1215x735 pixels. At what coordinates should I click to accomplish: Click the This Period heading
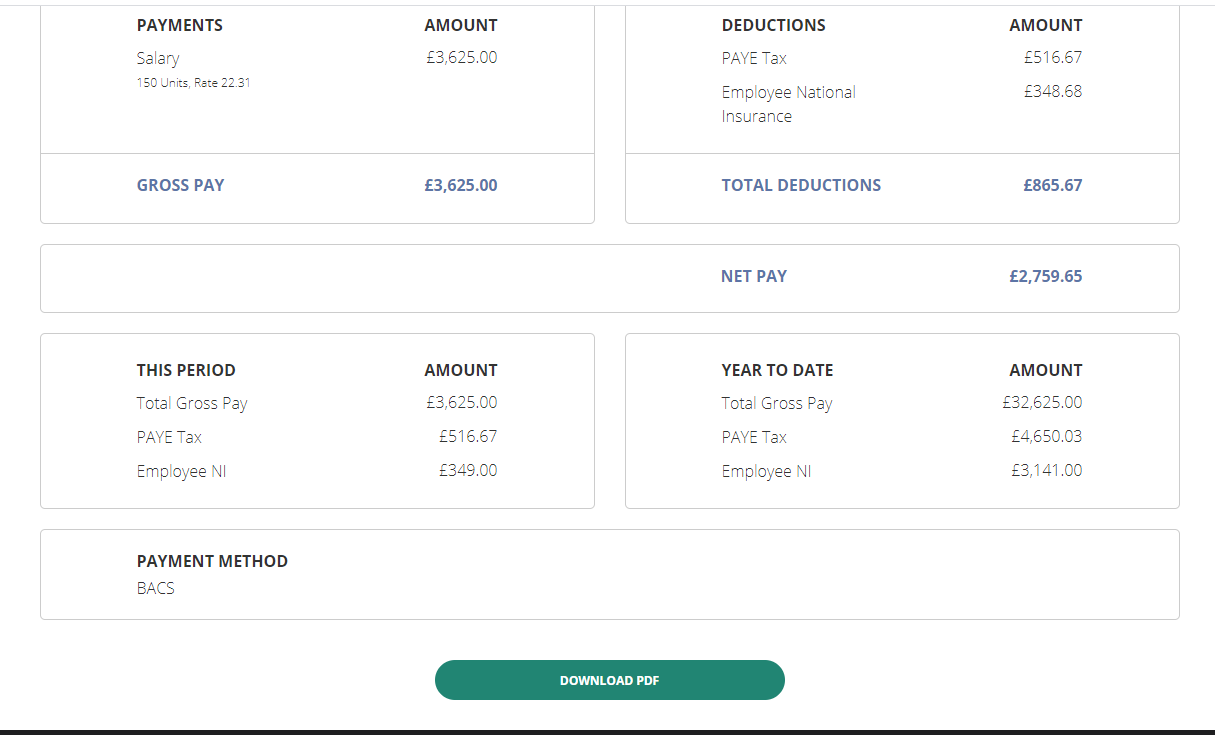186,370
